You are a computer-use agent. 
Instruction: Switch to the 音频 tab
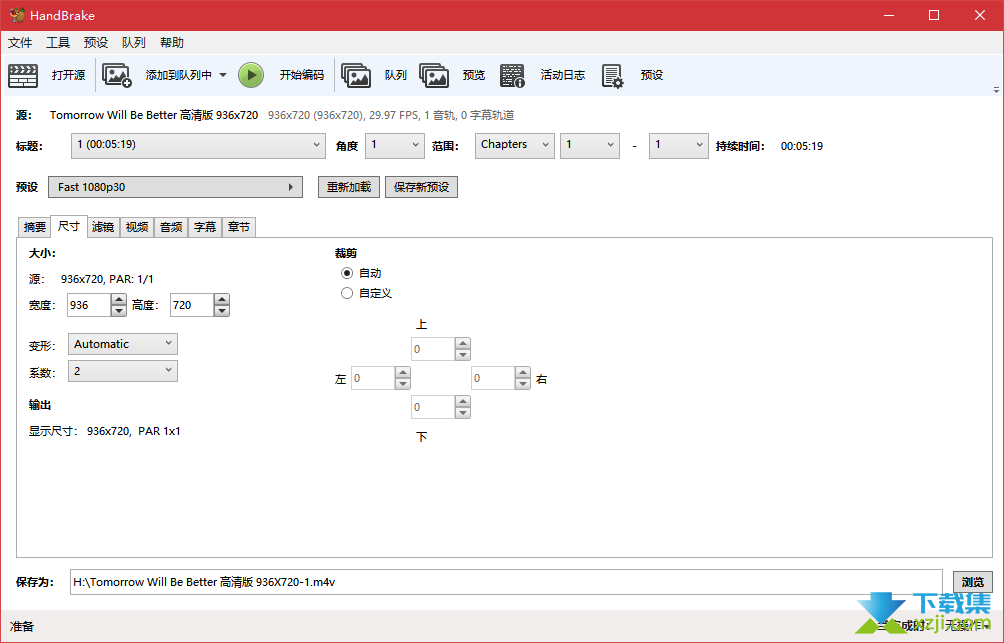click(x=171, y=227)
